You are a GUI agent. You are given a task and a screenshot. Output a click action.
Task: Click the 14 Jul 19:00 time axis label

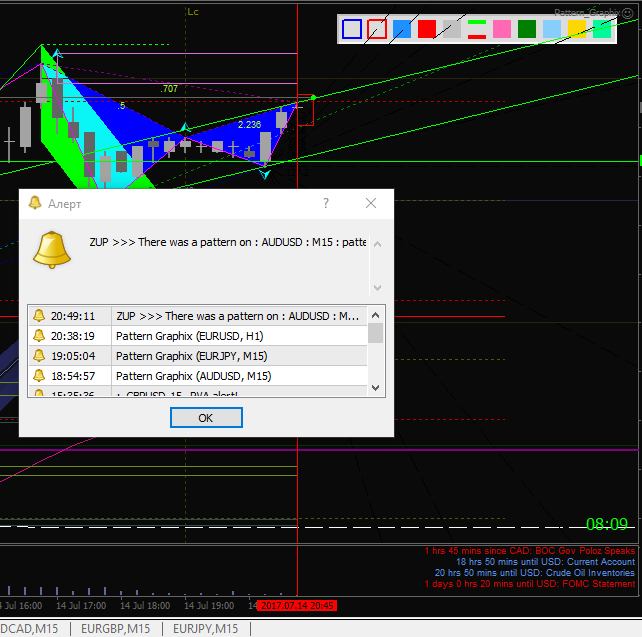209,605
